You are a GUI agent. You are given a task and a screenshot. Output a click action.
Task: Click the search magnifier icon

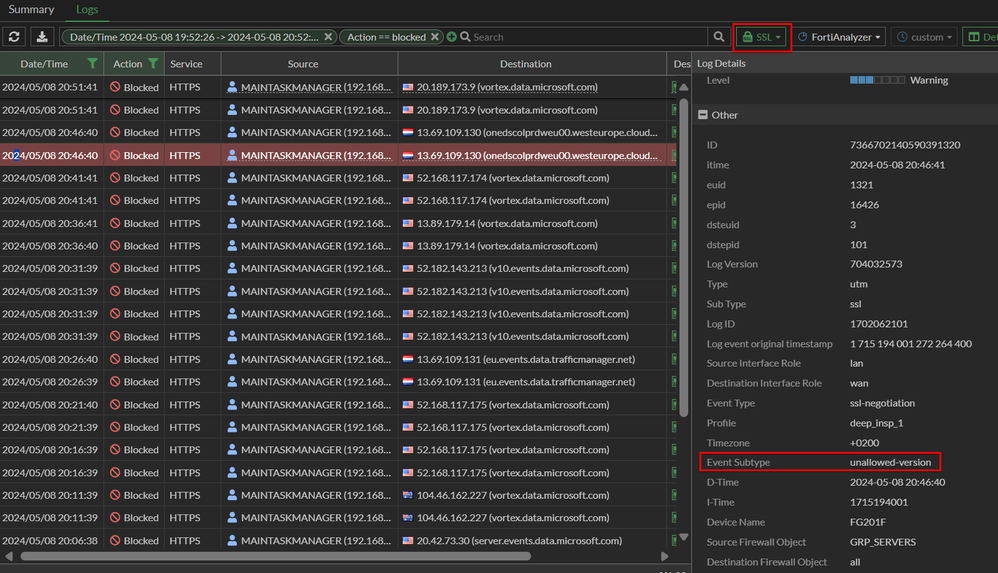click(719, 37)
